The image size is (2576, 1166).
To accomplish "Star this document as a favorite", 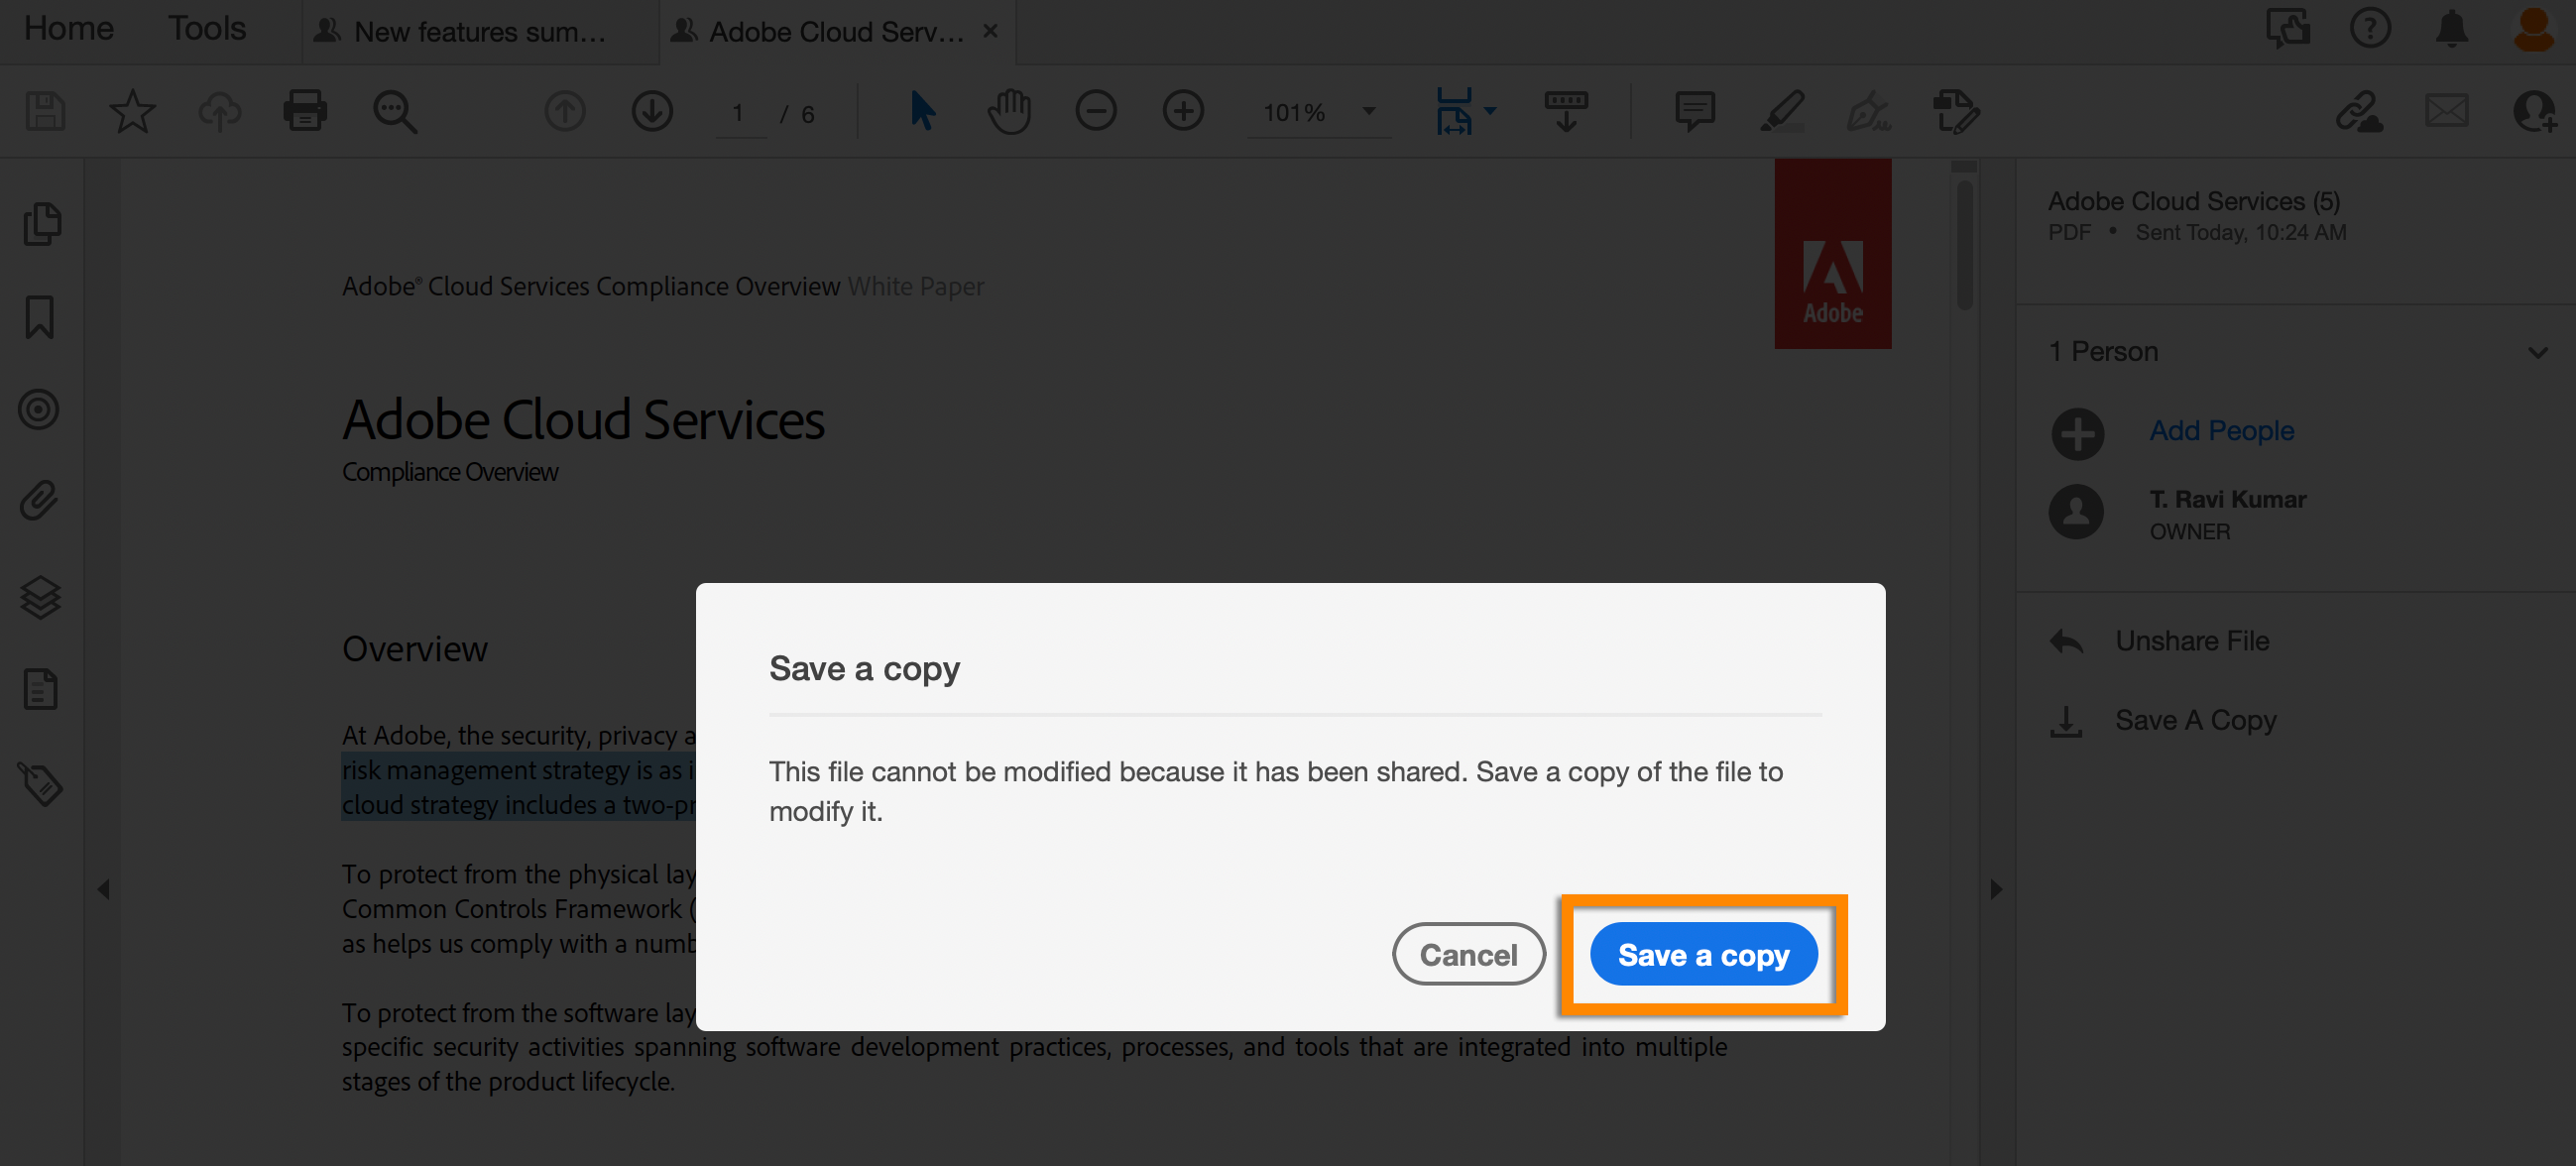I will [131, 111].
